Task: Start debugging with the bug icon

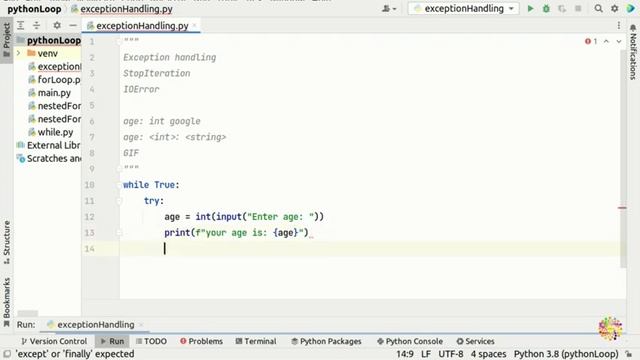Action: pyautogui.click(x=546, y=9)
